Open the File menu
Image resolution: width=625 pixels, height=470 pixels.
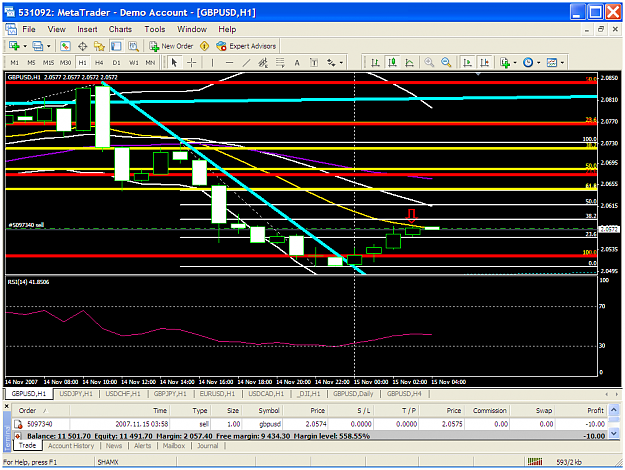[29, 29]
